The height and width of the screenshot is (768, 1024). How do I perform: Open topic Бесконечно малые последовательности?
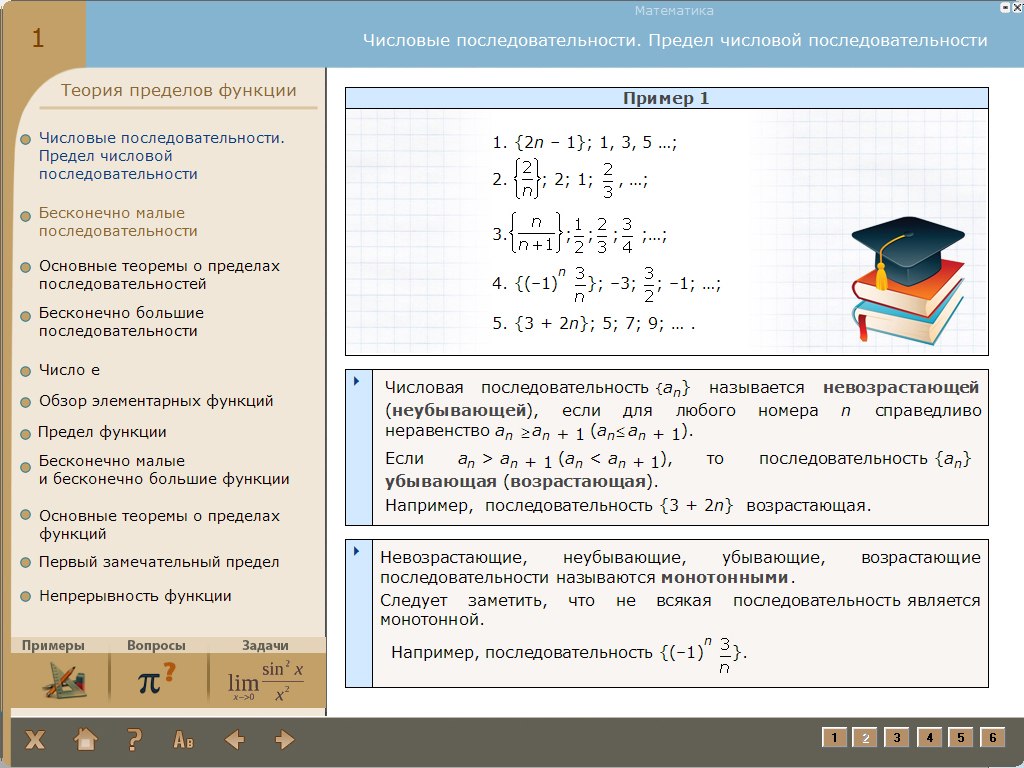tap(112, 222)
